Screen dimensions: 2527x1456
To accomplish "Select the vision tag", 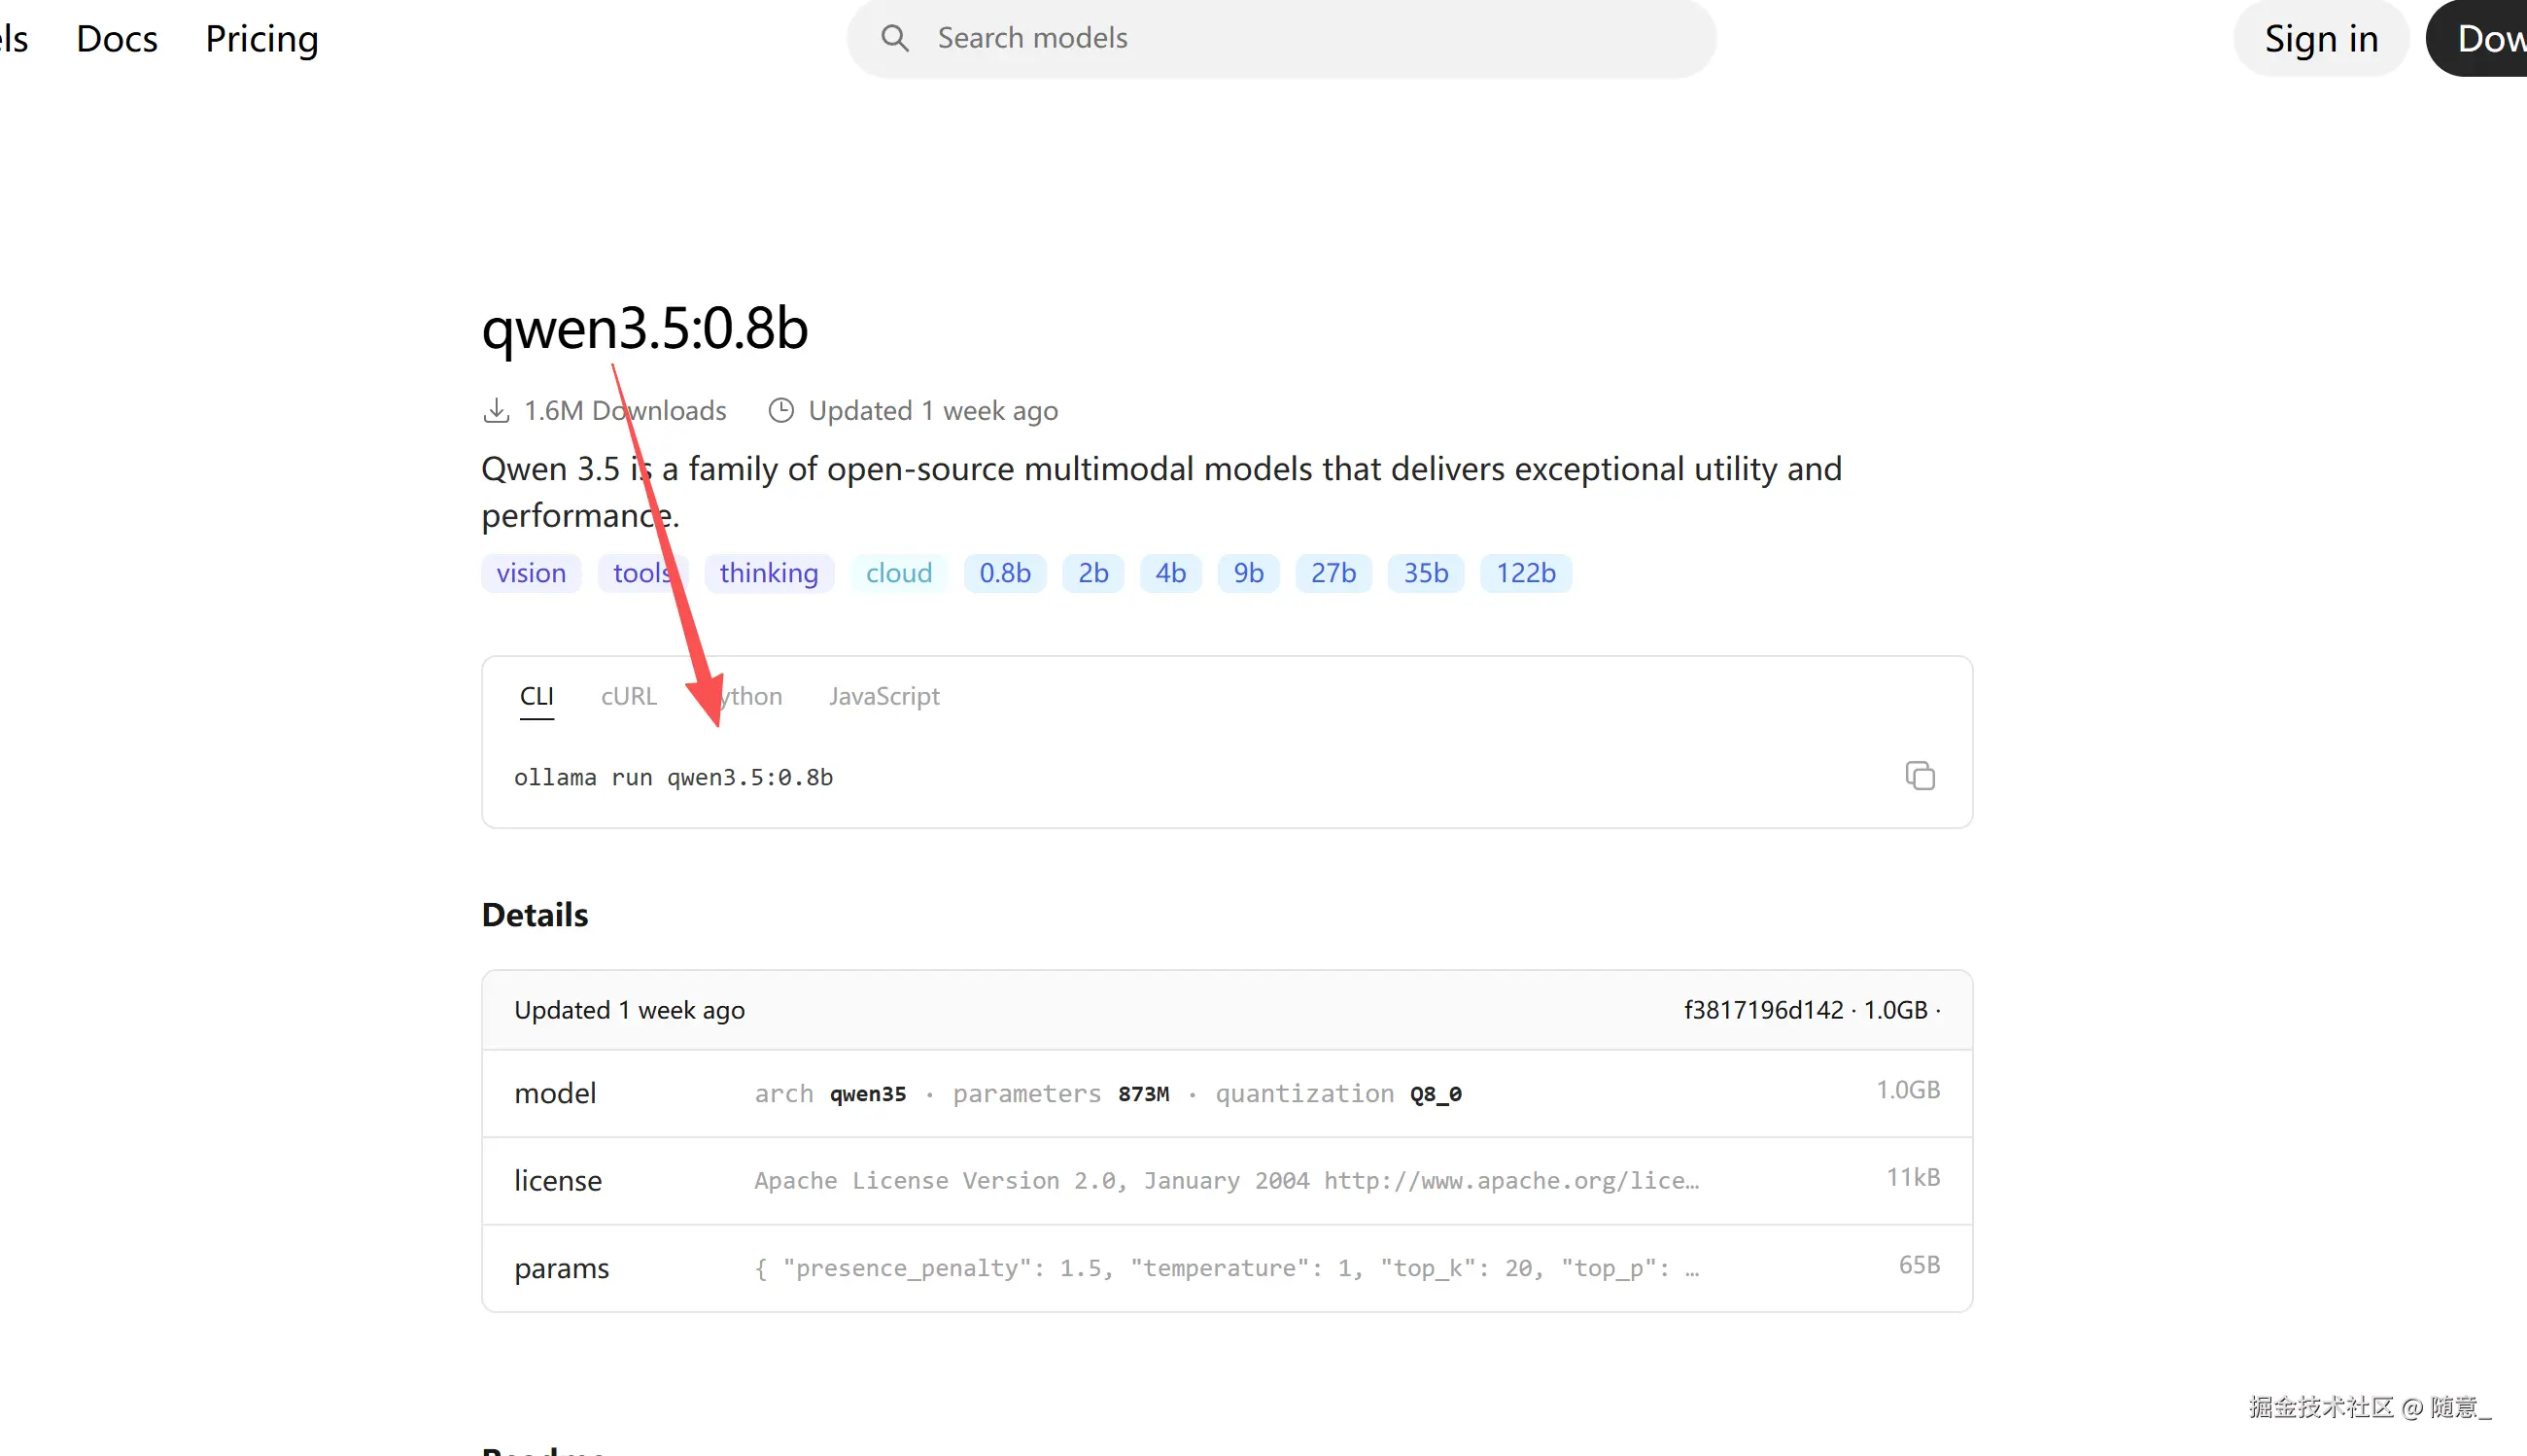I will [531, 573].
